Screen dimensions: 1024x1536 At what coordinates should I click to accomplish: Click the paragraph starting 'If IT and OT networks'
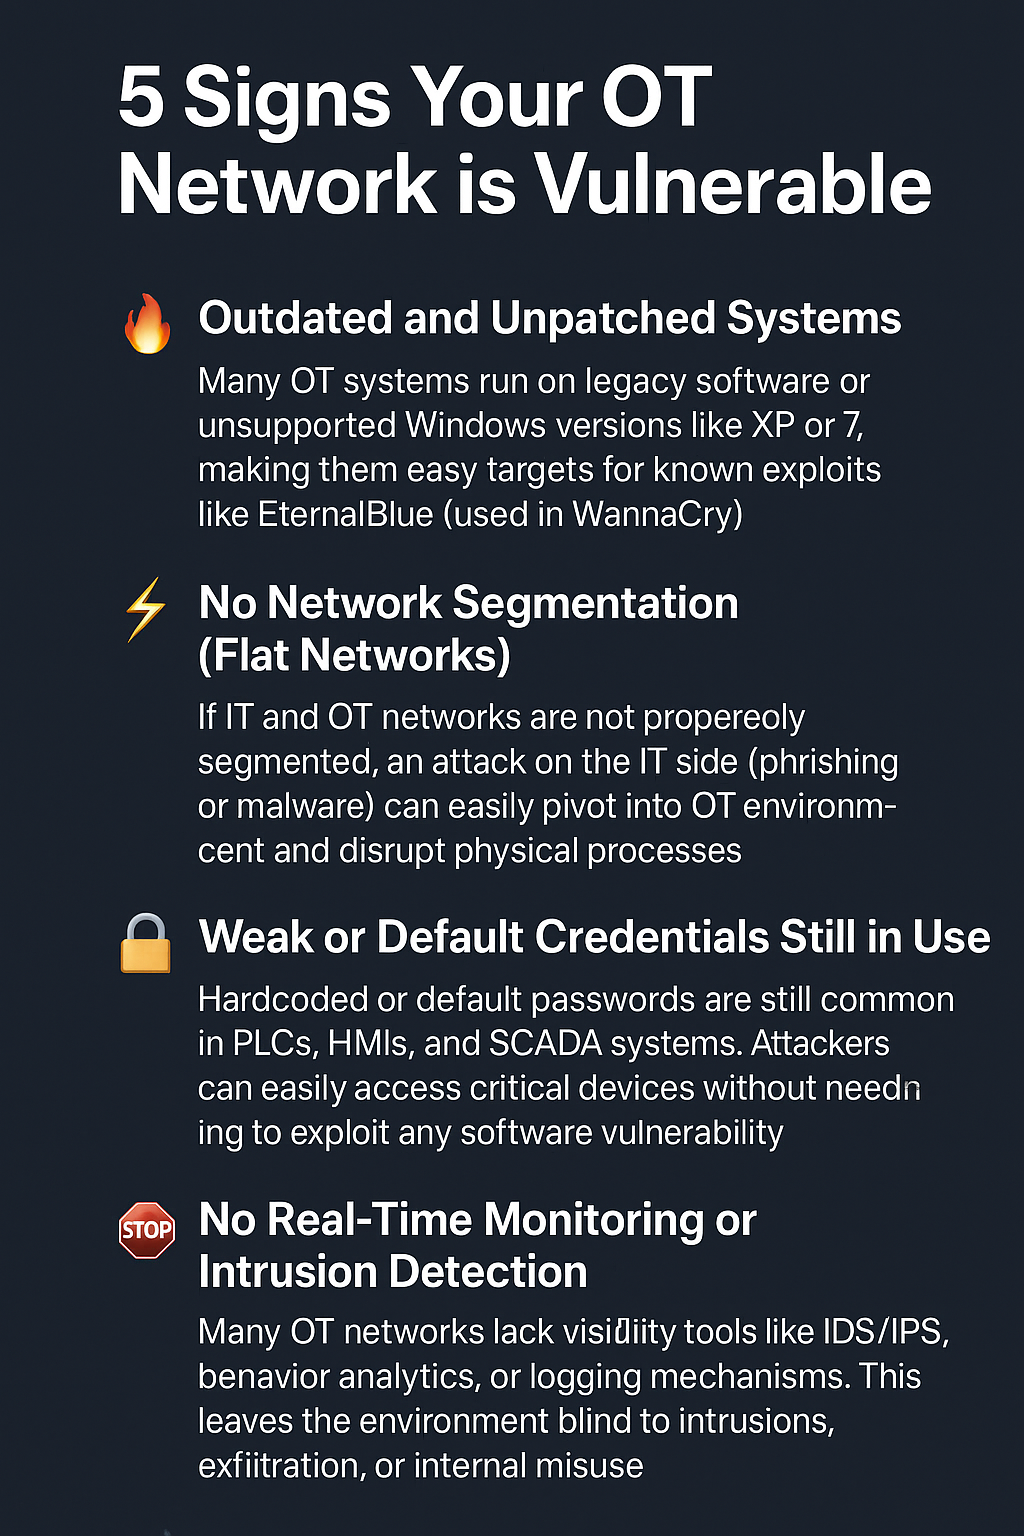pyautogui.click(x=548, y=784)
